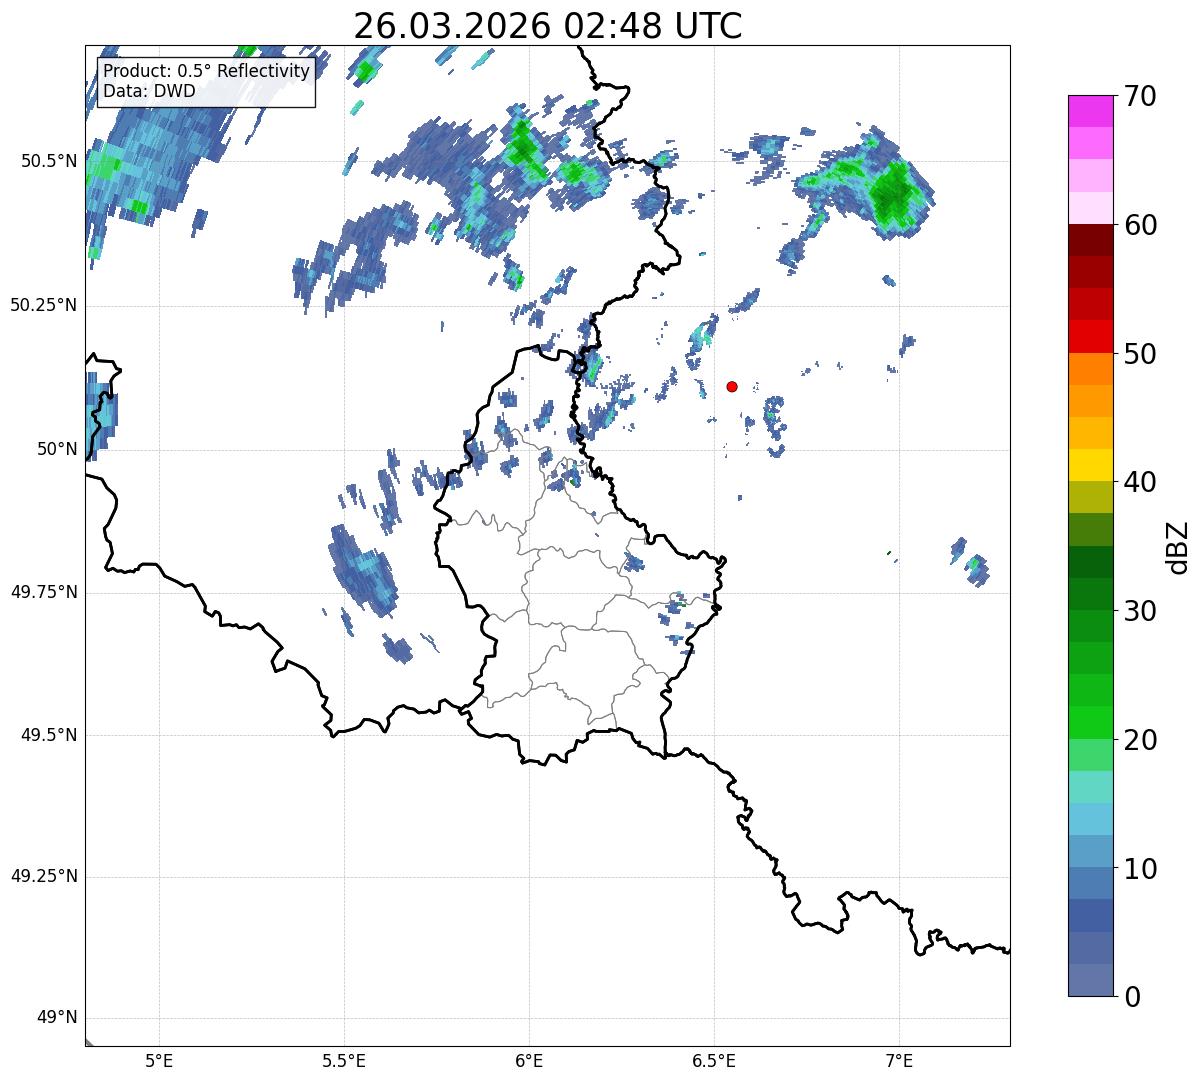Click the 6.5°E longitude label
The height and width of the screenshot is (1081, 1202).
pos(714,1060)
